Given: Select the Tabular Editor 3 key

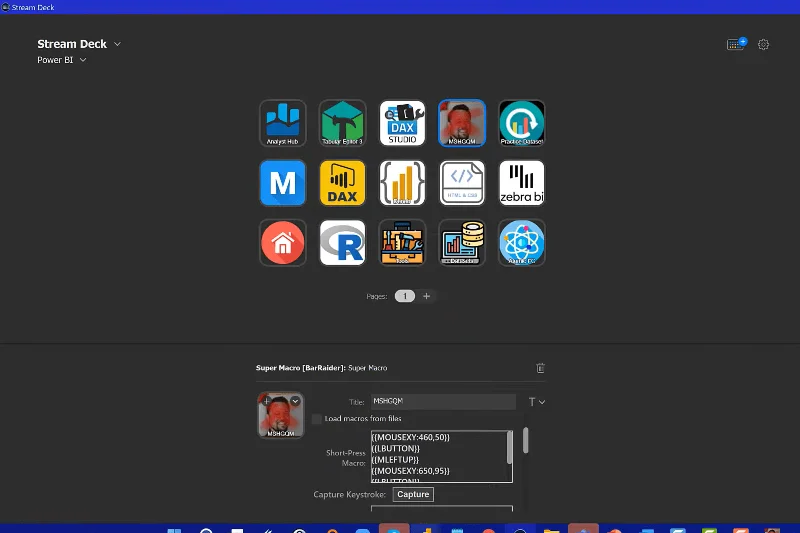Looking at the screenshot, I should [342, 123].
